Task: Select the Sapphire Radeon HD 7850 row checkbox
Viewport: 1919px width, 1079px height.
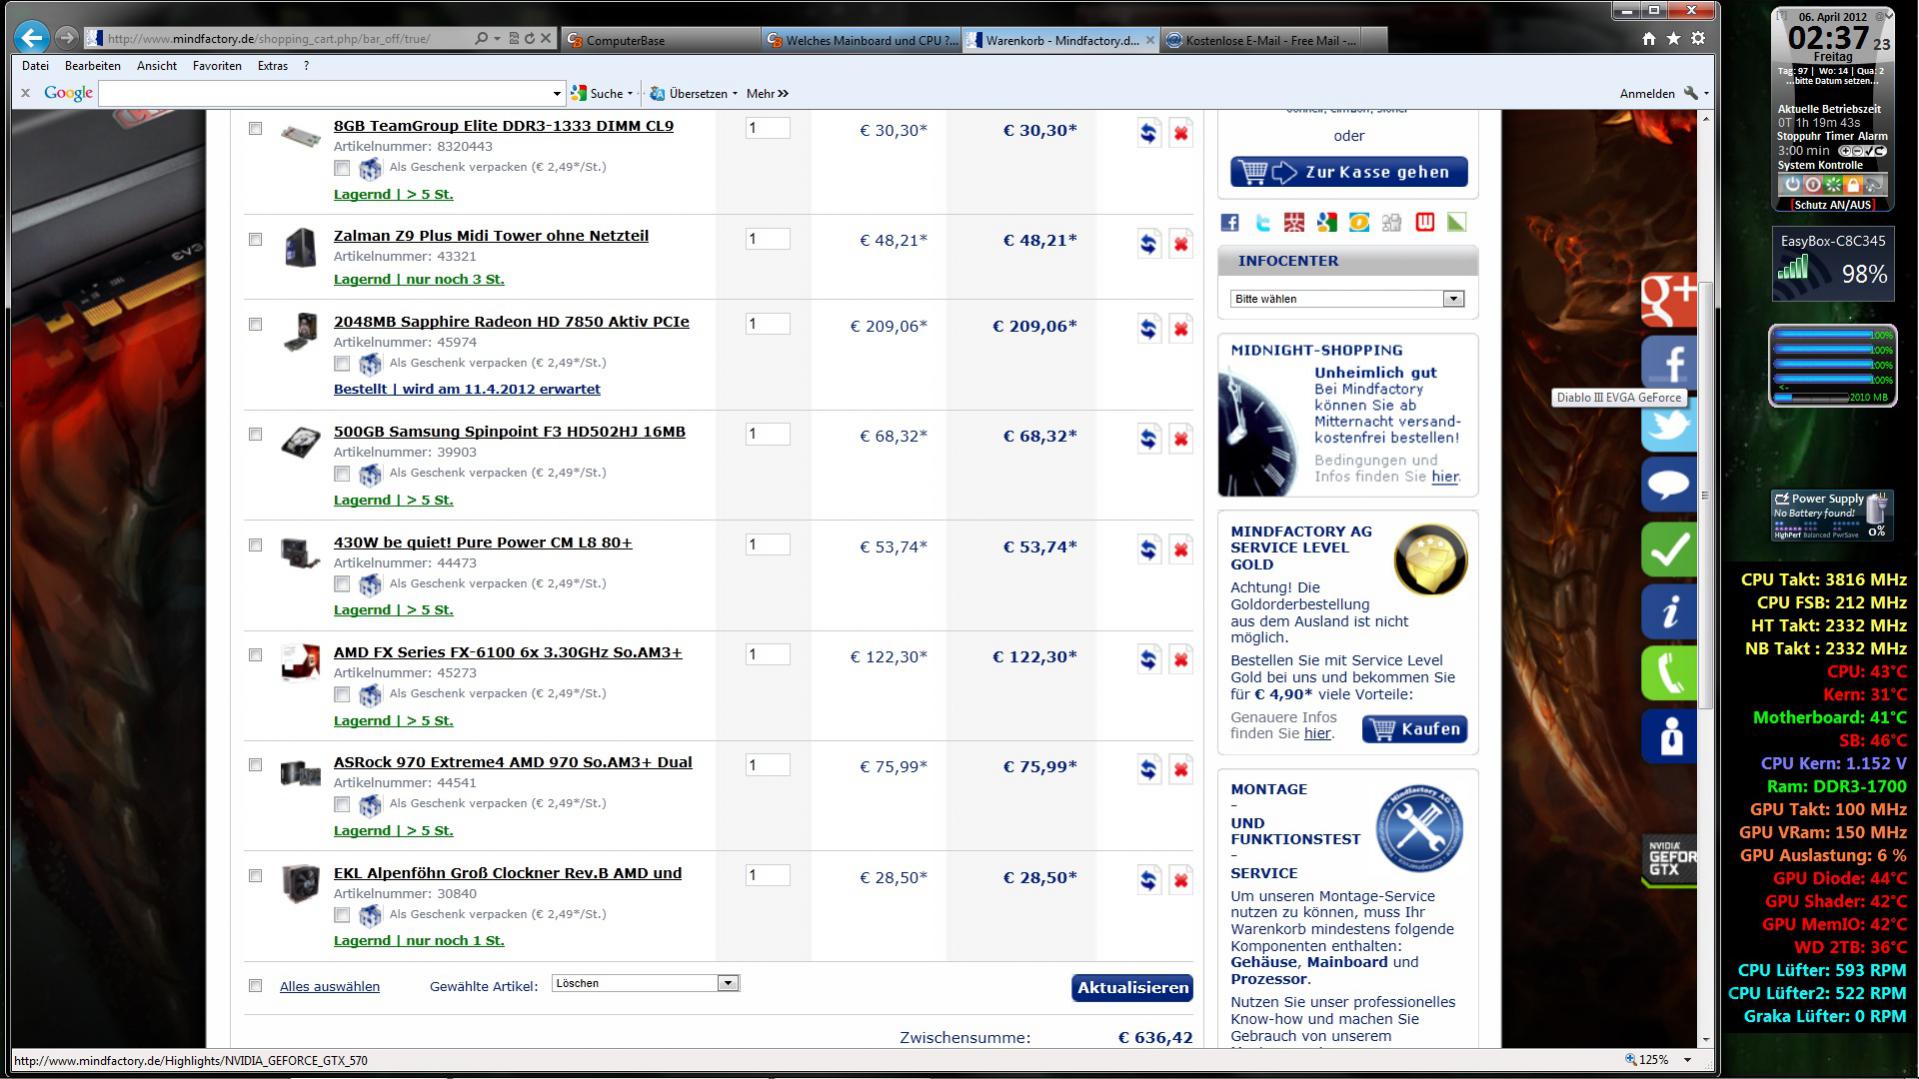Action: [255, 324]
